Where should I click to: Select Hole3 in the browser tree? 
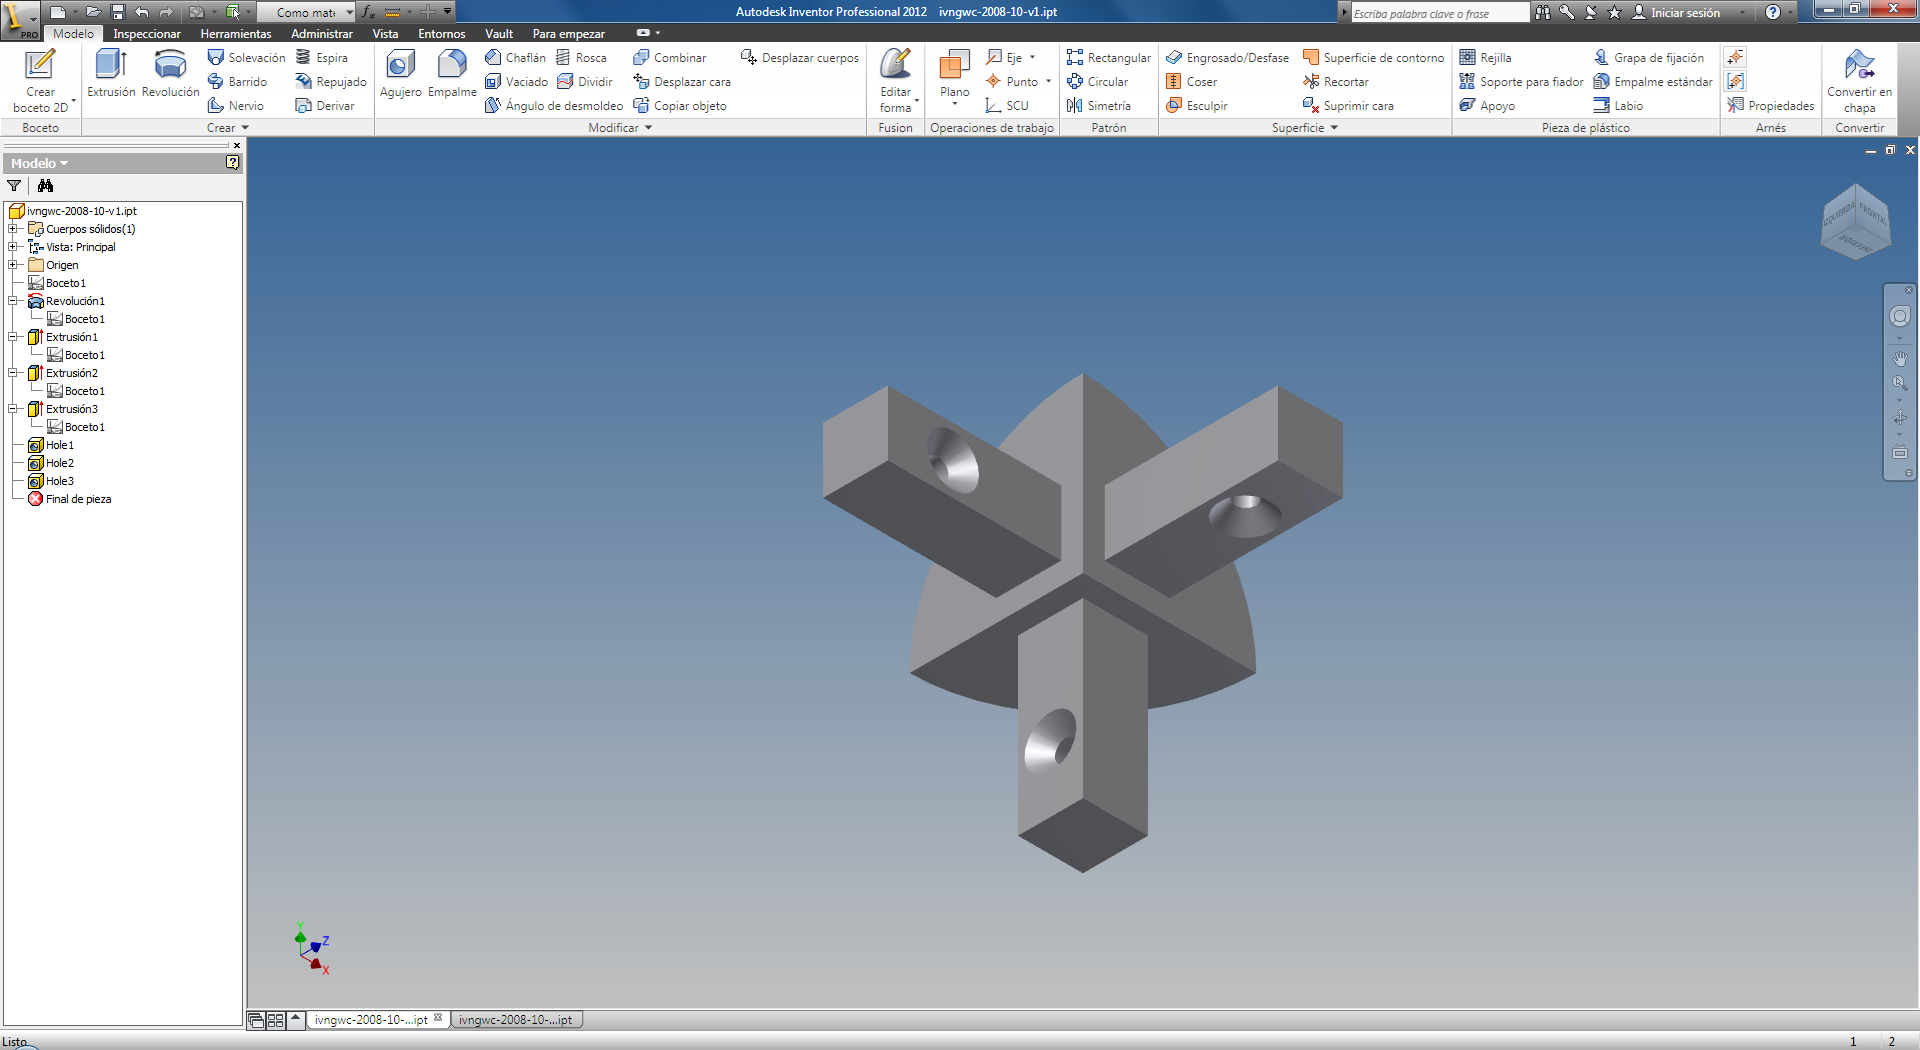pos(59,481)
